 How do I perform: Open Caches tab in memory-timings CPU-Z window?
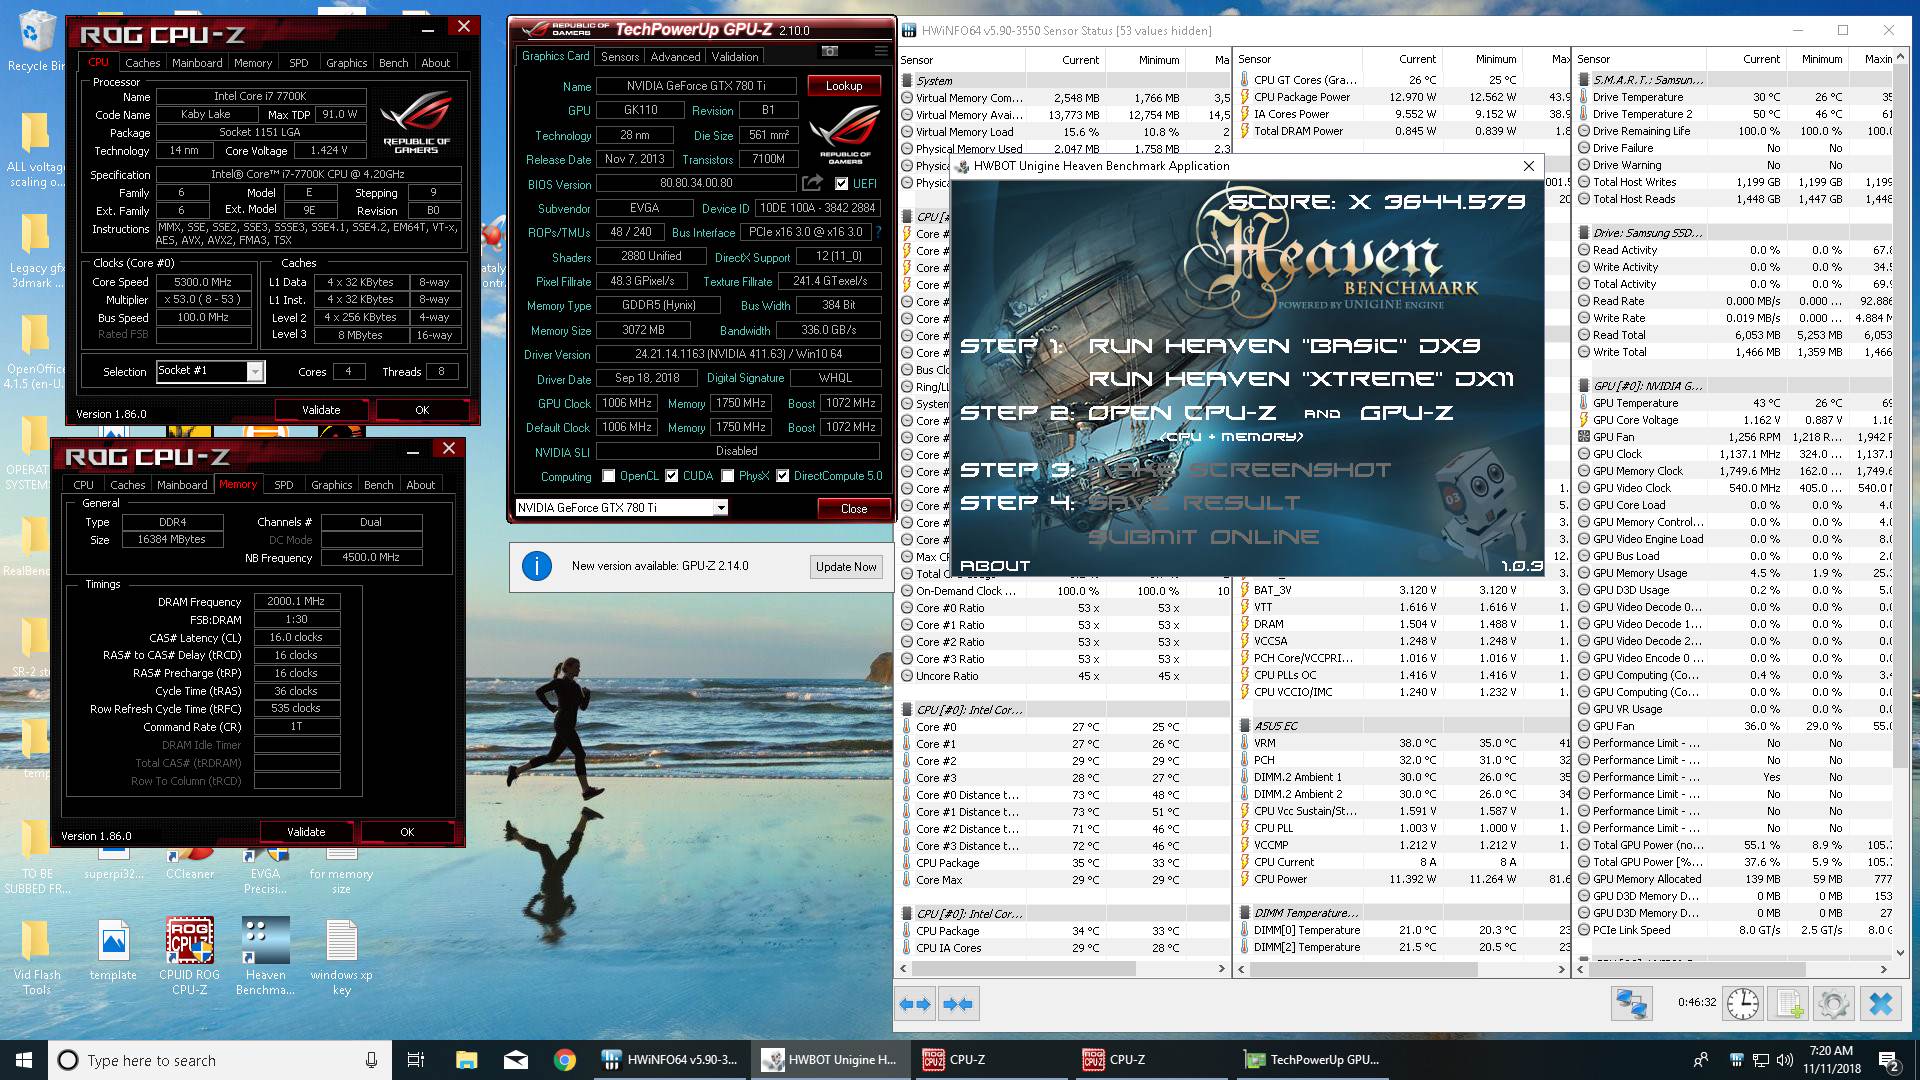(127, 485)
